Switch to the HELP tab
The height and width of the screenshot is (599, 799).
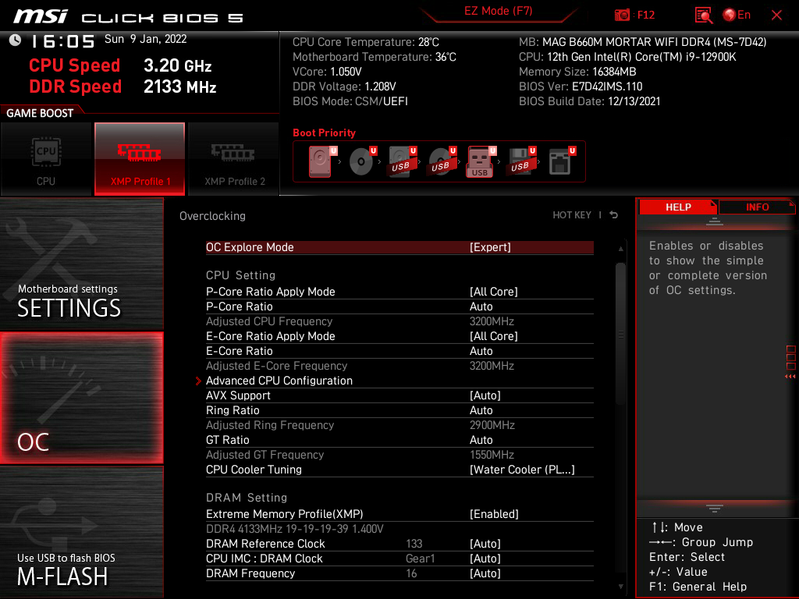[x=678, y=207]
